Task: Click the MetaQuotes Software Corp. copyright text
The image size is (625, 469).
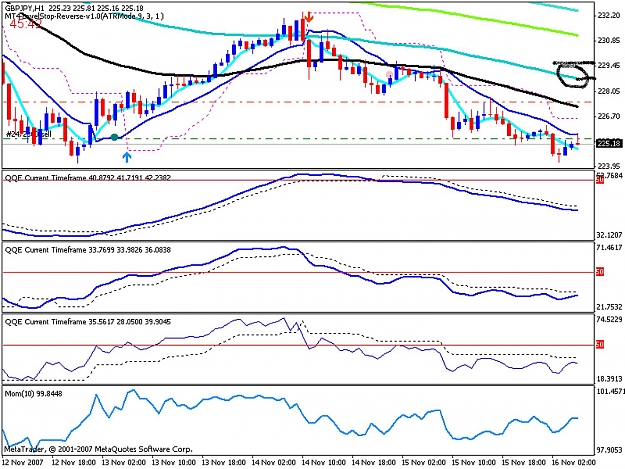Action: (x=98, y=449)
